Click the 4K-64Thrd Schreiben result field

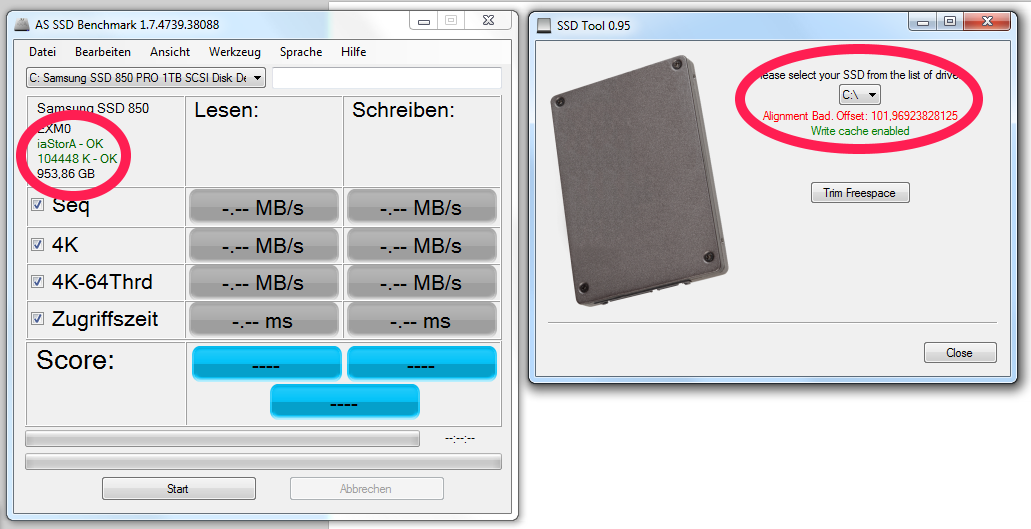[421, 283]
